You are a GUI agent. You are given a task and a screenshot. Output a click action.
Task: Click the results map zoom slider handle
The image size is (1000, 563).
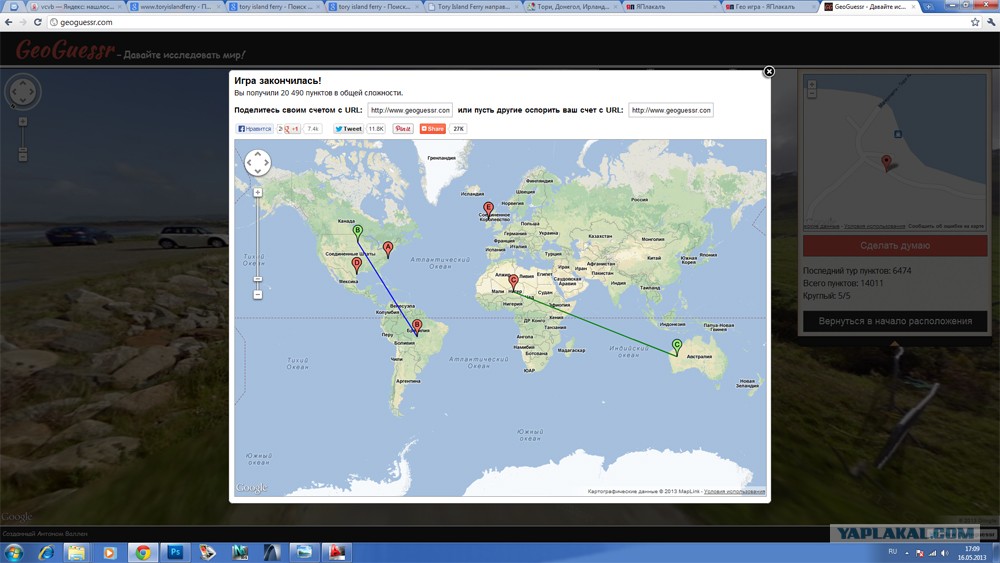(258, 279)
